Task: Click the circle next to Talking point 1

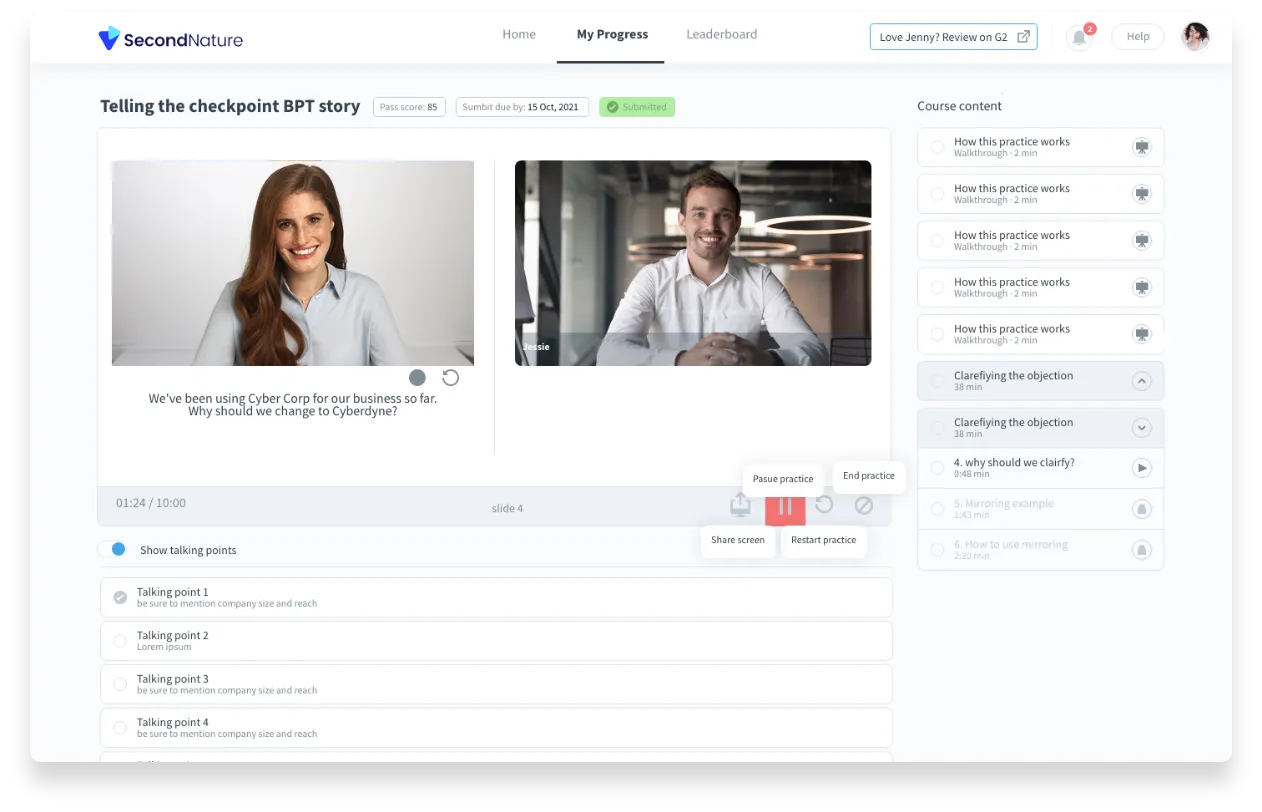Action: coord(120,597)
